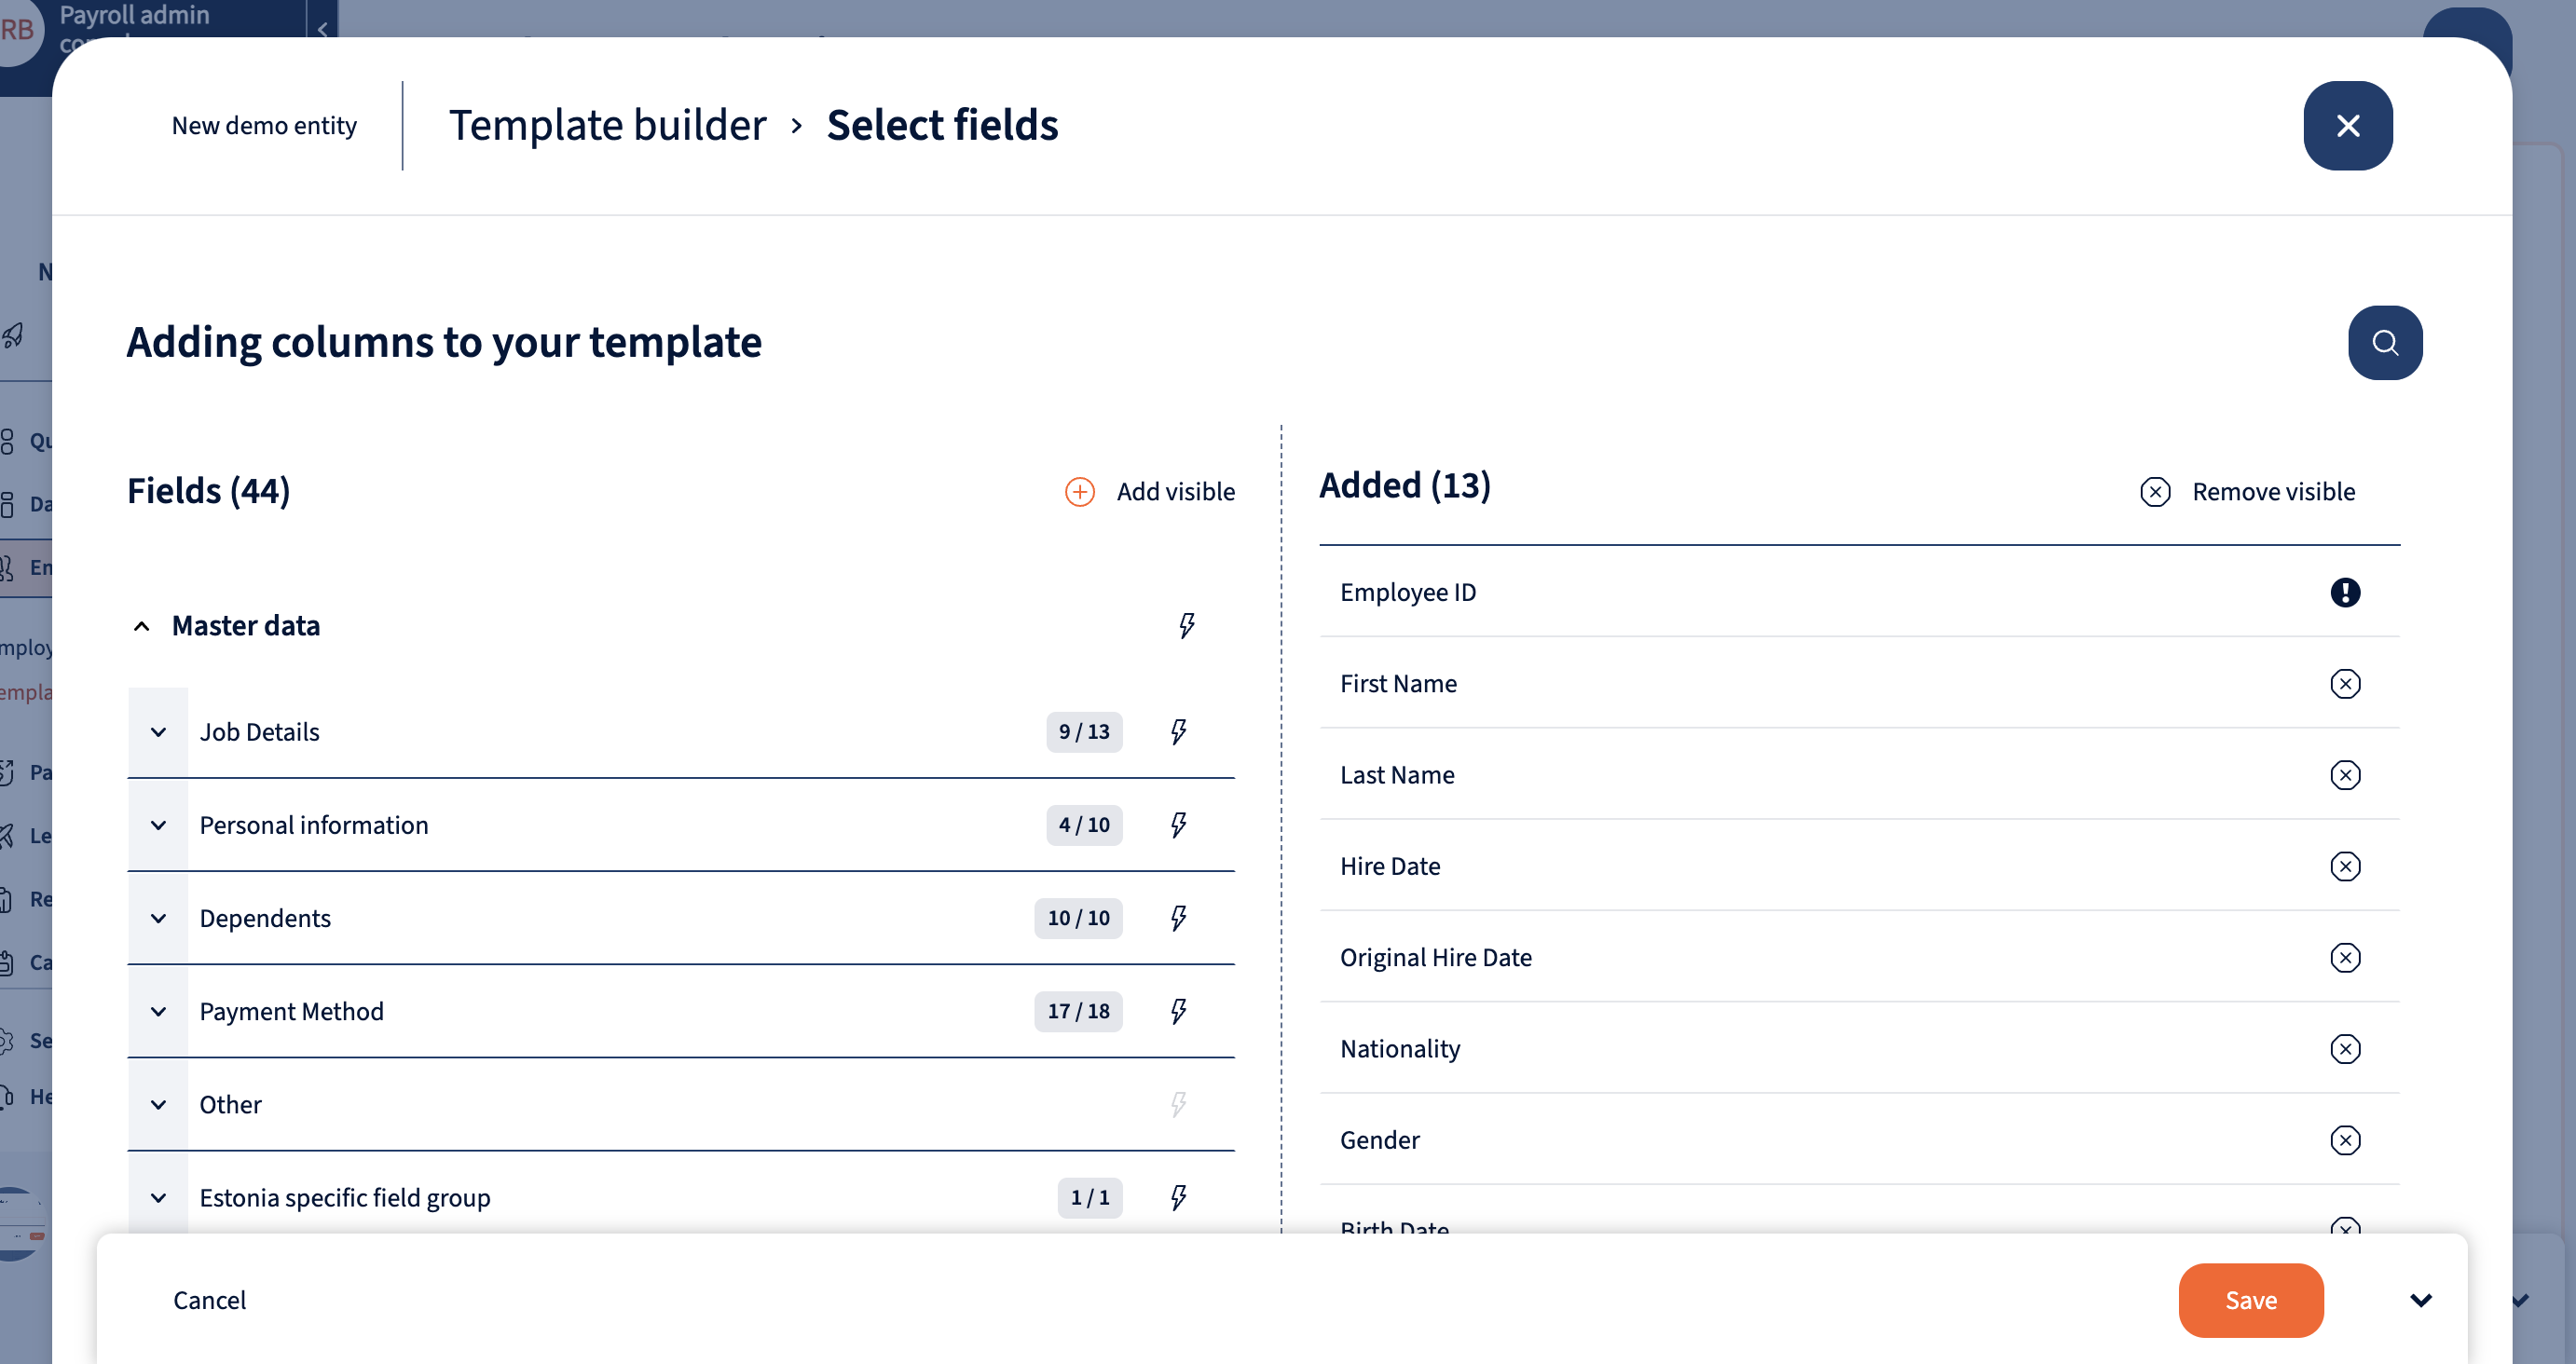Remove Gender from added fields
2576x1364 pixels.
(x=2344, y=1139)
